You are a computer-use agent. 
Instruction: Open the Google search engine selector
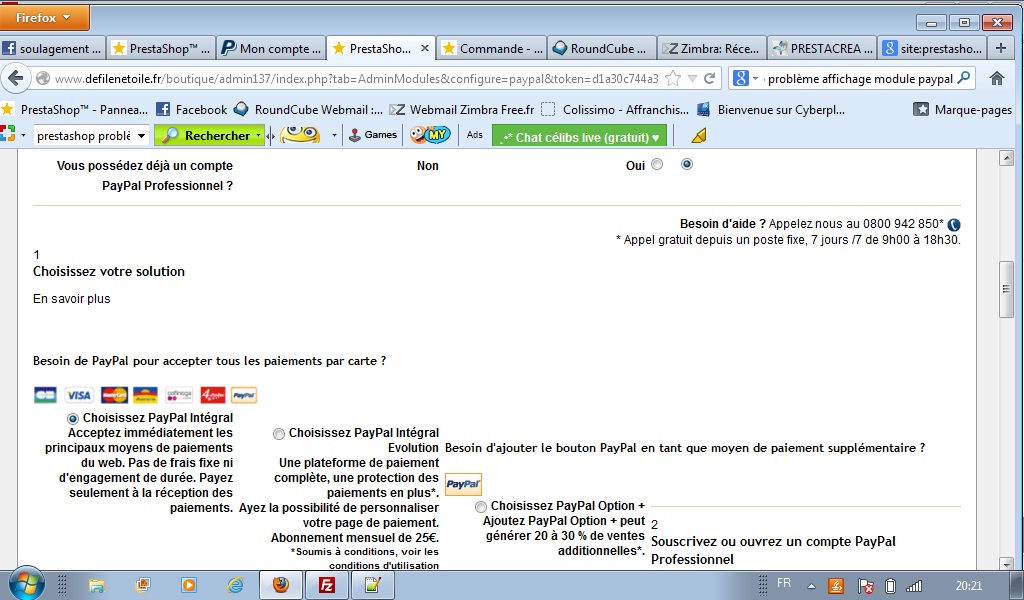pyautogui.click(x=745, y=78)
